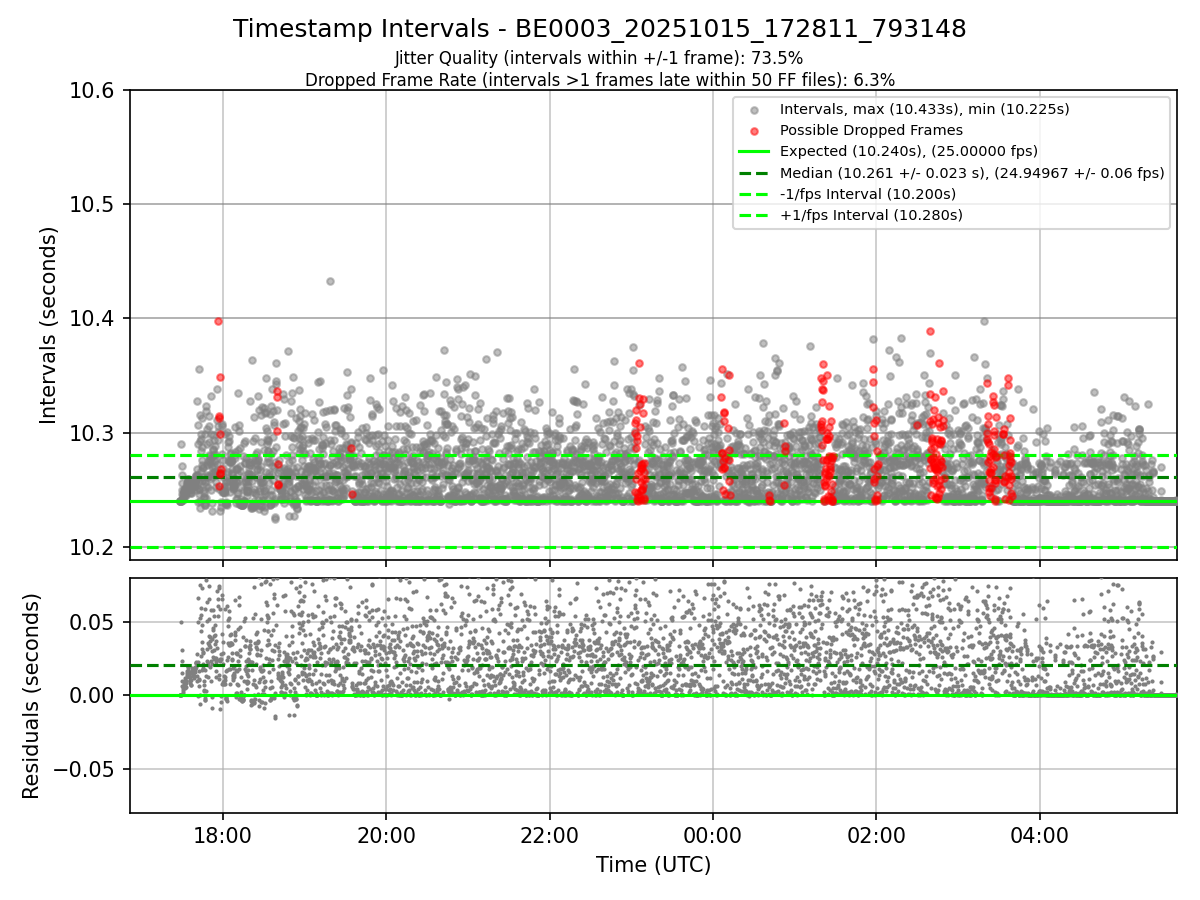Click the dark green dashed Median legend sample
Viewport: 1200px width, 900px height.
coord(754,172)
